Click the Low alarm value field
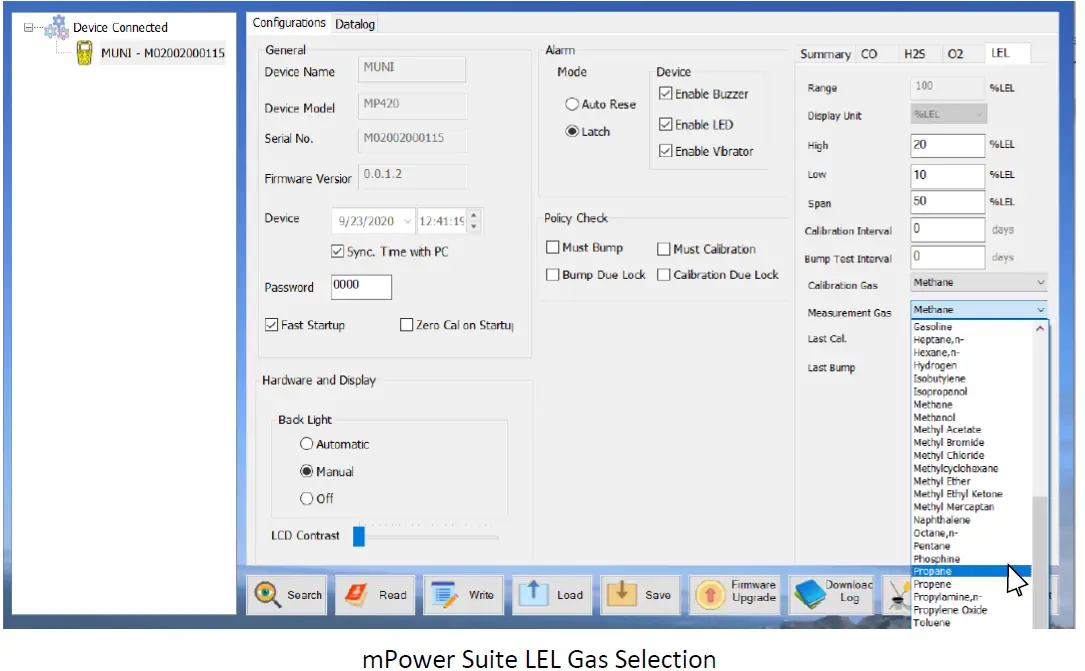 (x=947, y=175)
